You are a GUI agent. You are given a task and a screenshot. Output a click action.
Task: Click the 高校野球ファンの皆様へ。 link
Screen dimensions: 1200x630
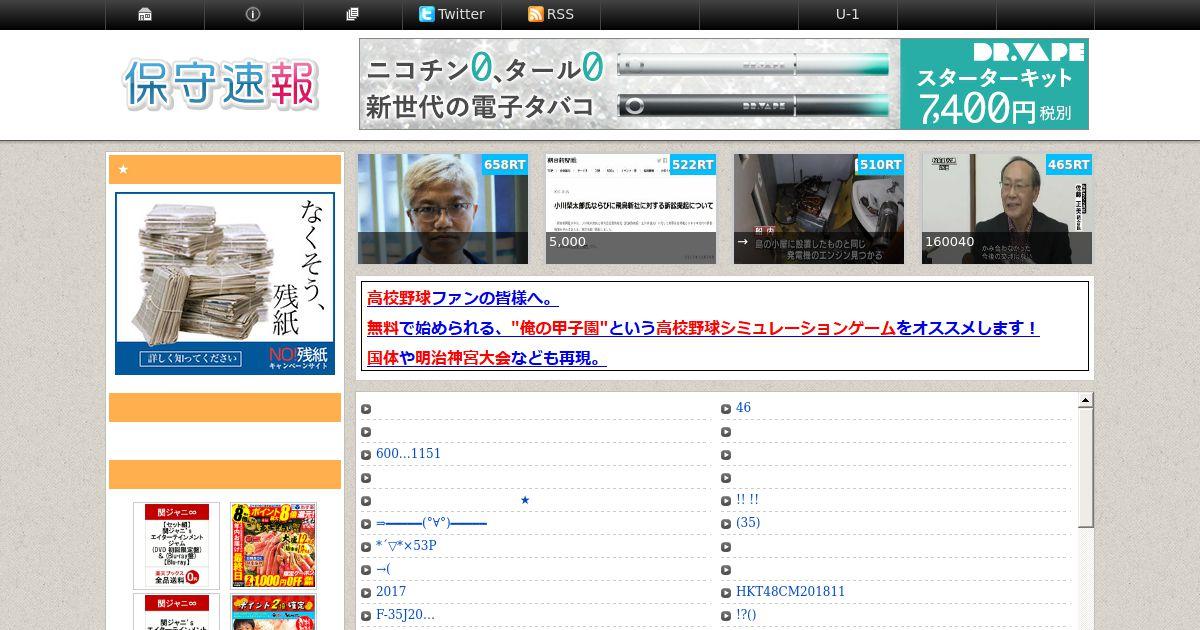tap(463, 298)
